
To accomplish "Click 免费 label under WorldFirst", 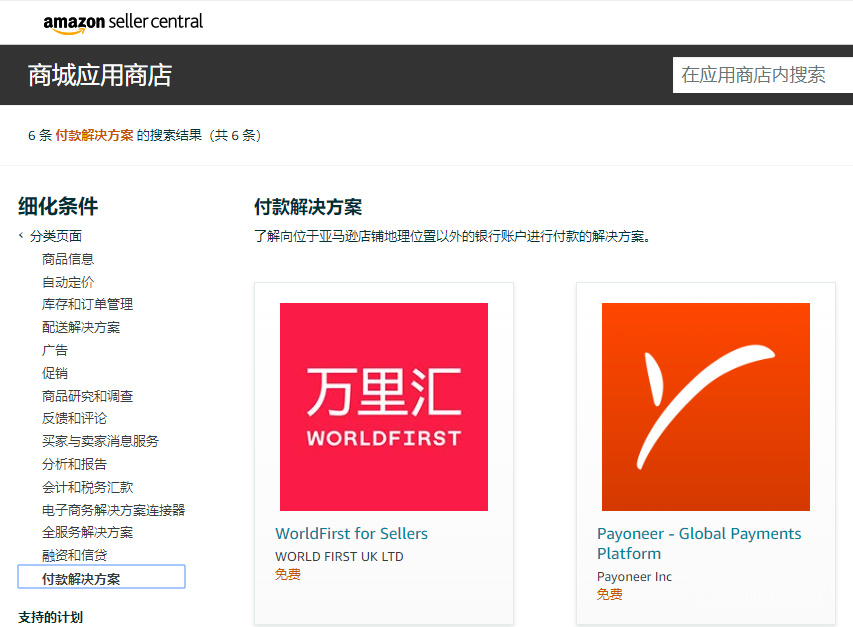I will tap(288, 574).
